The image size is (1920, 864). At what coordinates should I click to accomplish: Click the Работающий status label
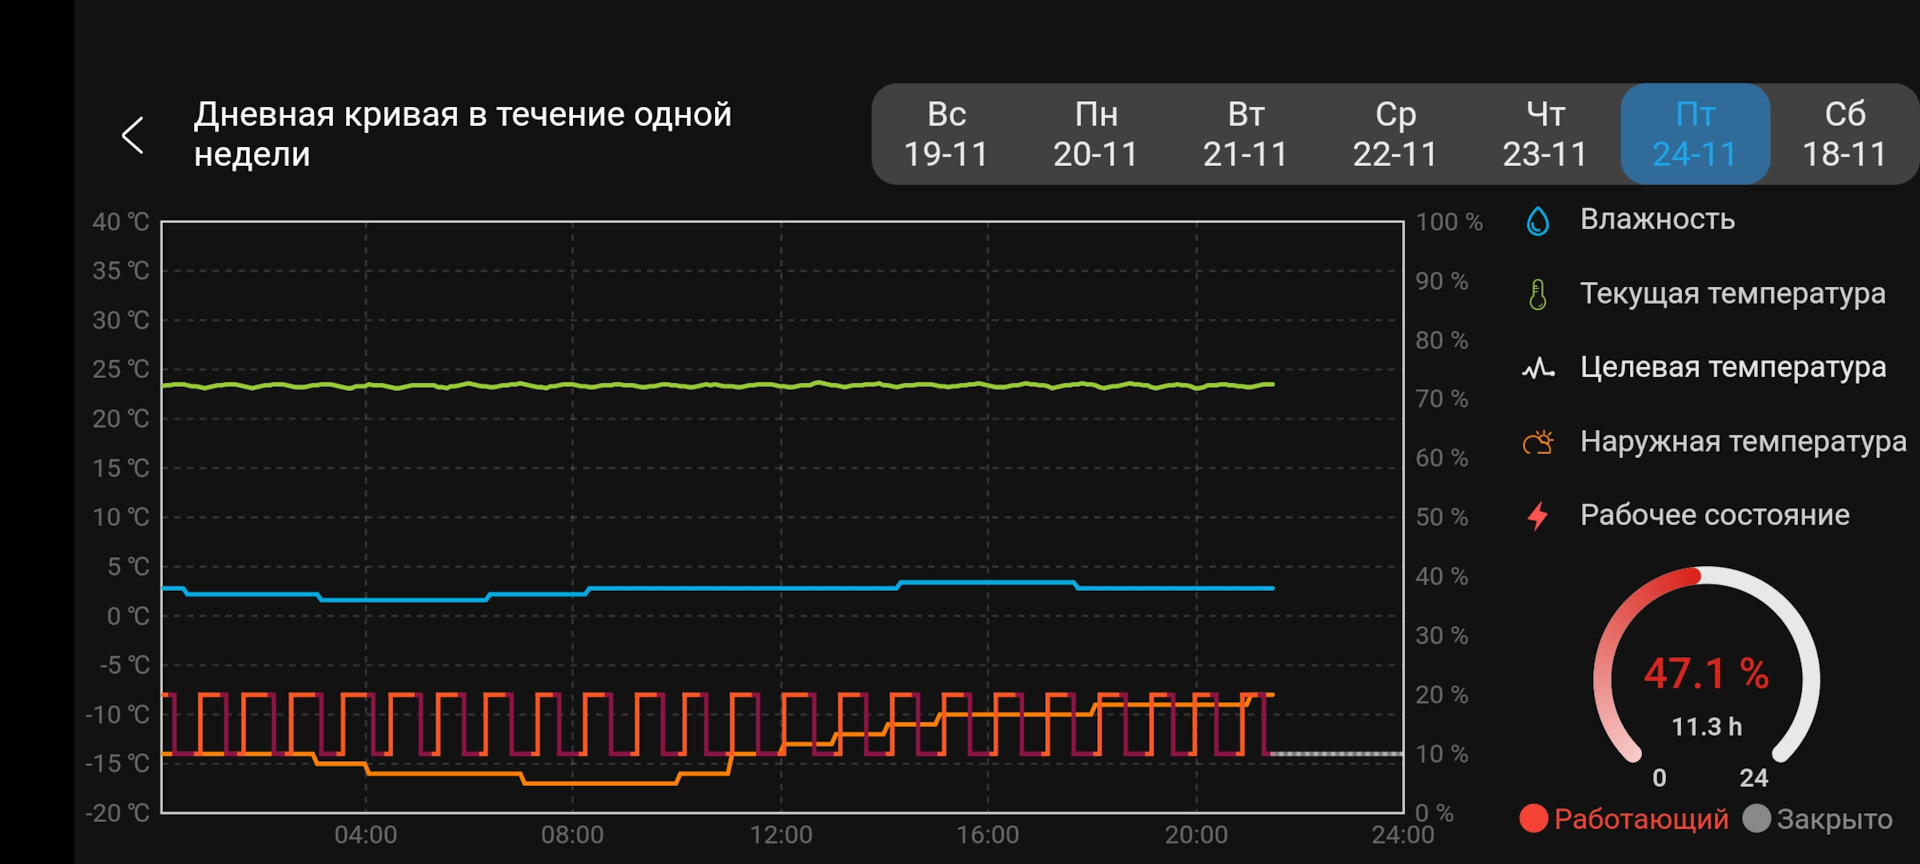(1641, 819)
